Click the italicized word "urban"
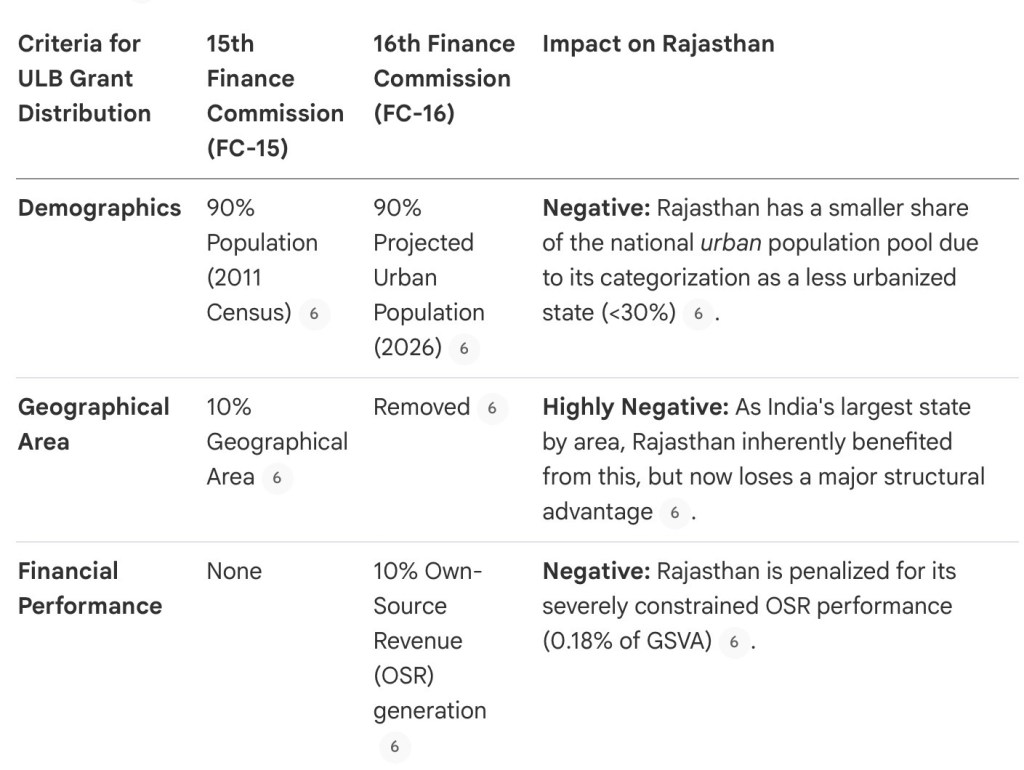 [728, 243]
